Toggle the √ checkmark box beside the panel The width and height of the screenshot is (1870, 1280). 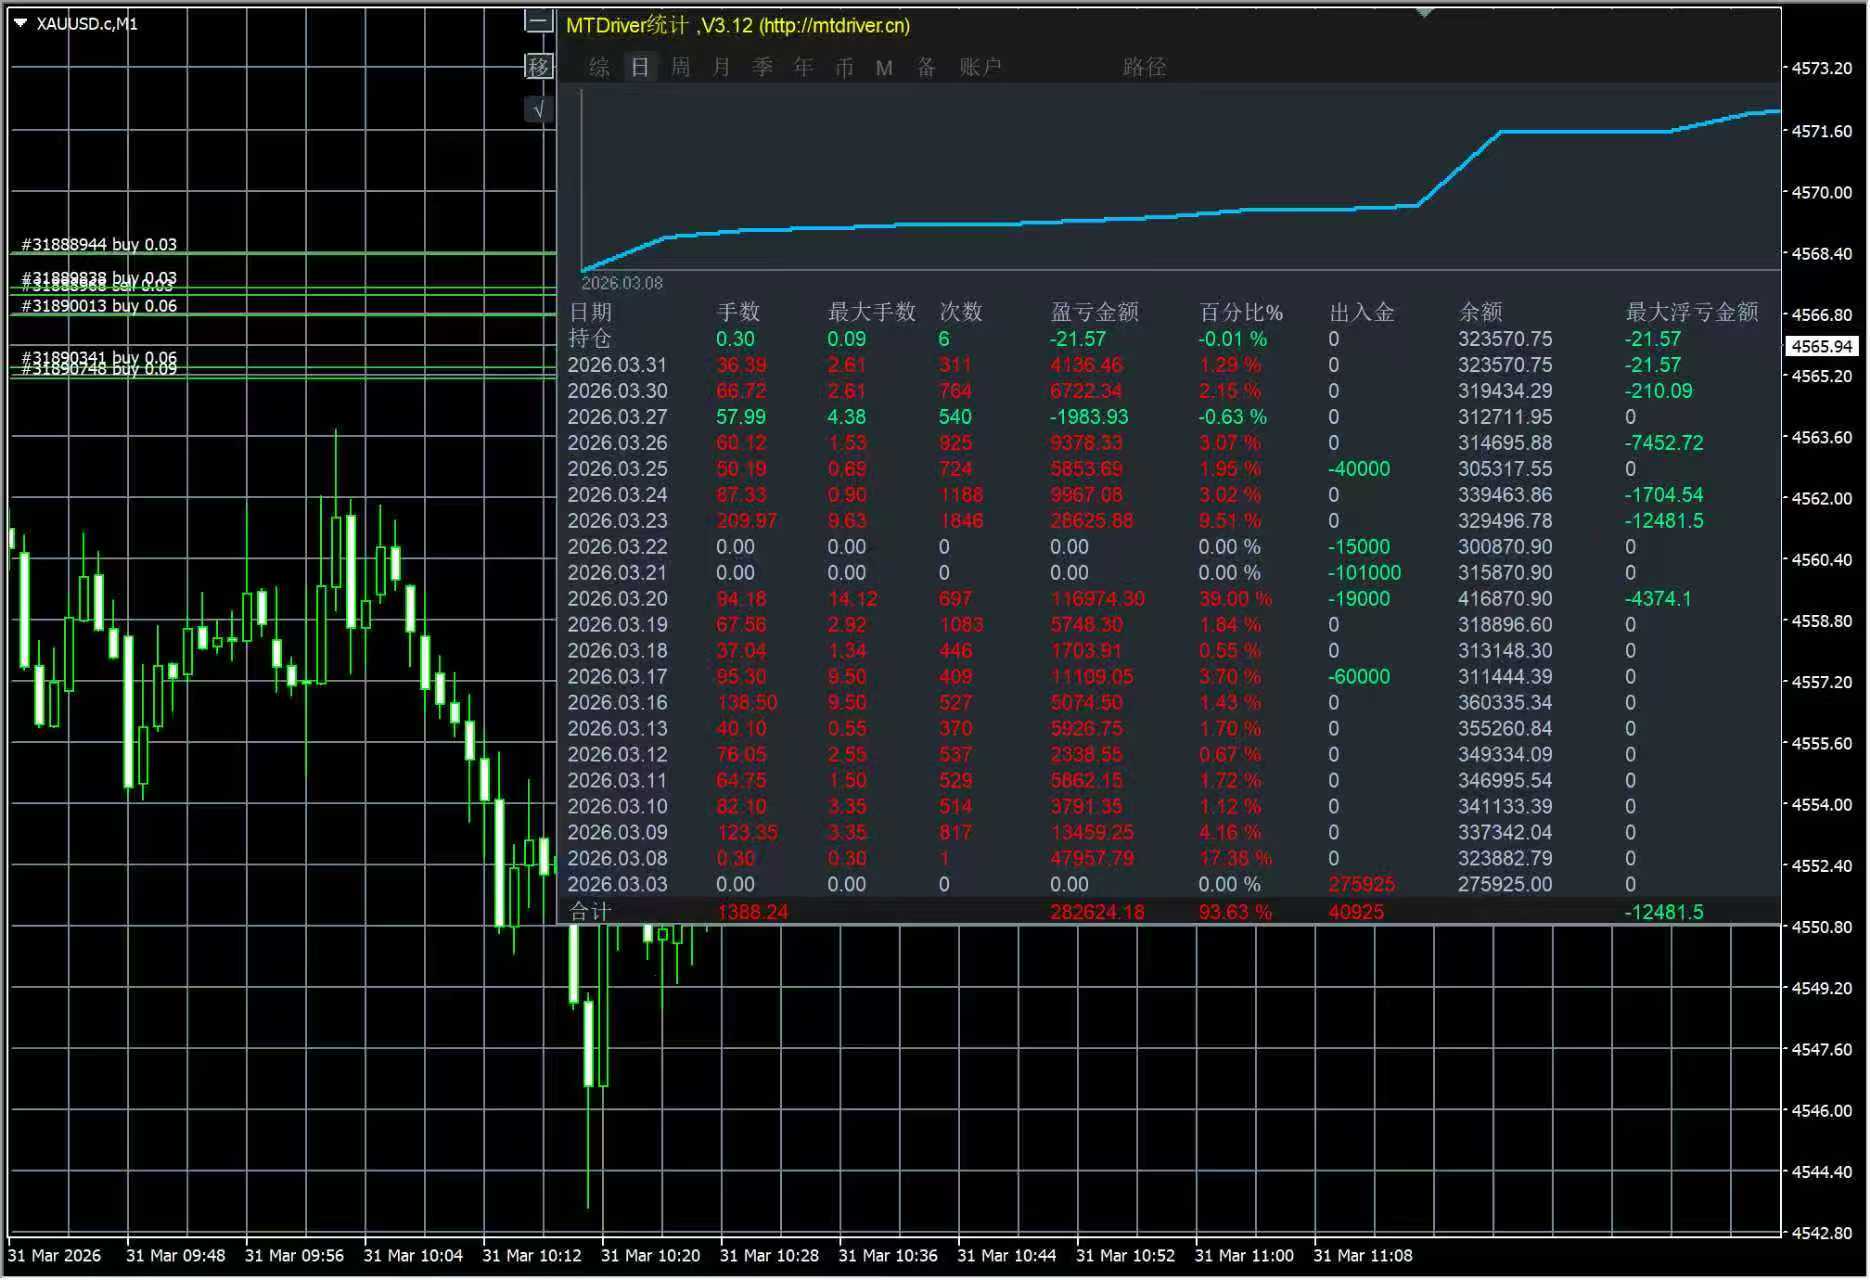(x=539, y=109)
